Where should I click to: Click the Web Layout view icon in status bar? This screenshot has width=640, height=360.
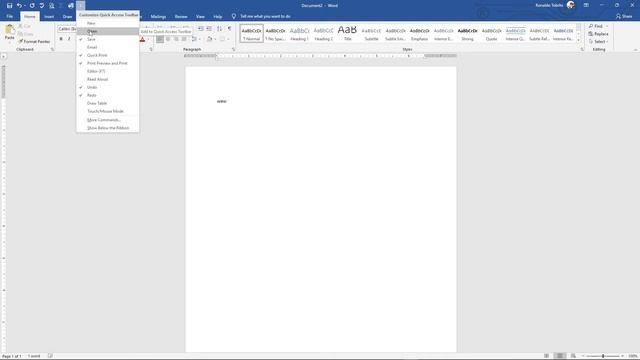(573, 356)
